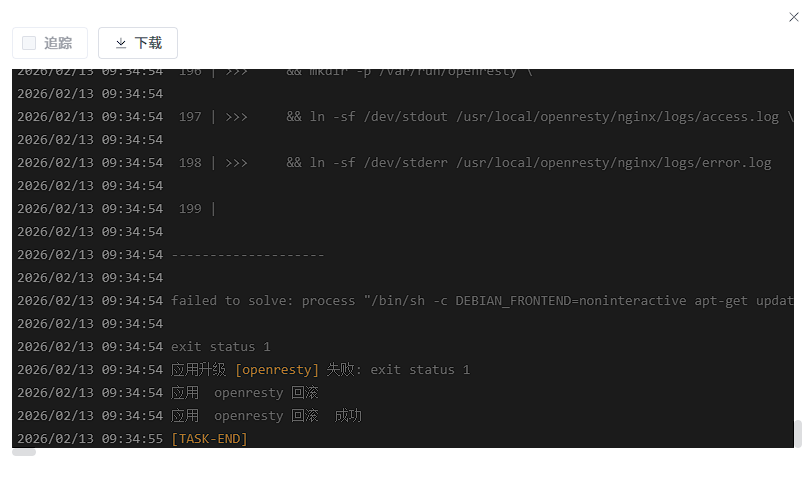The width and height of the screenshot is (811, 483).
Task: Click the standalone 'exit status 1' line
Action: pos(221,347)
